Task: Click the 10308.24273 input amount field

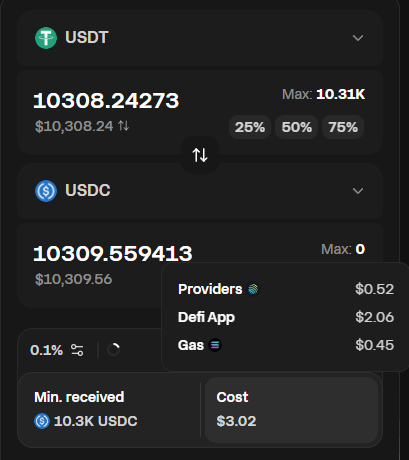Action: [106, 100]
